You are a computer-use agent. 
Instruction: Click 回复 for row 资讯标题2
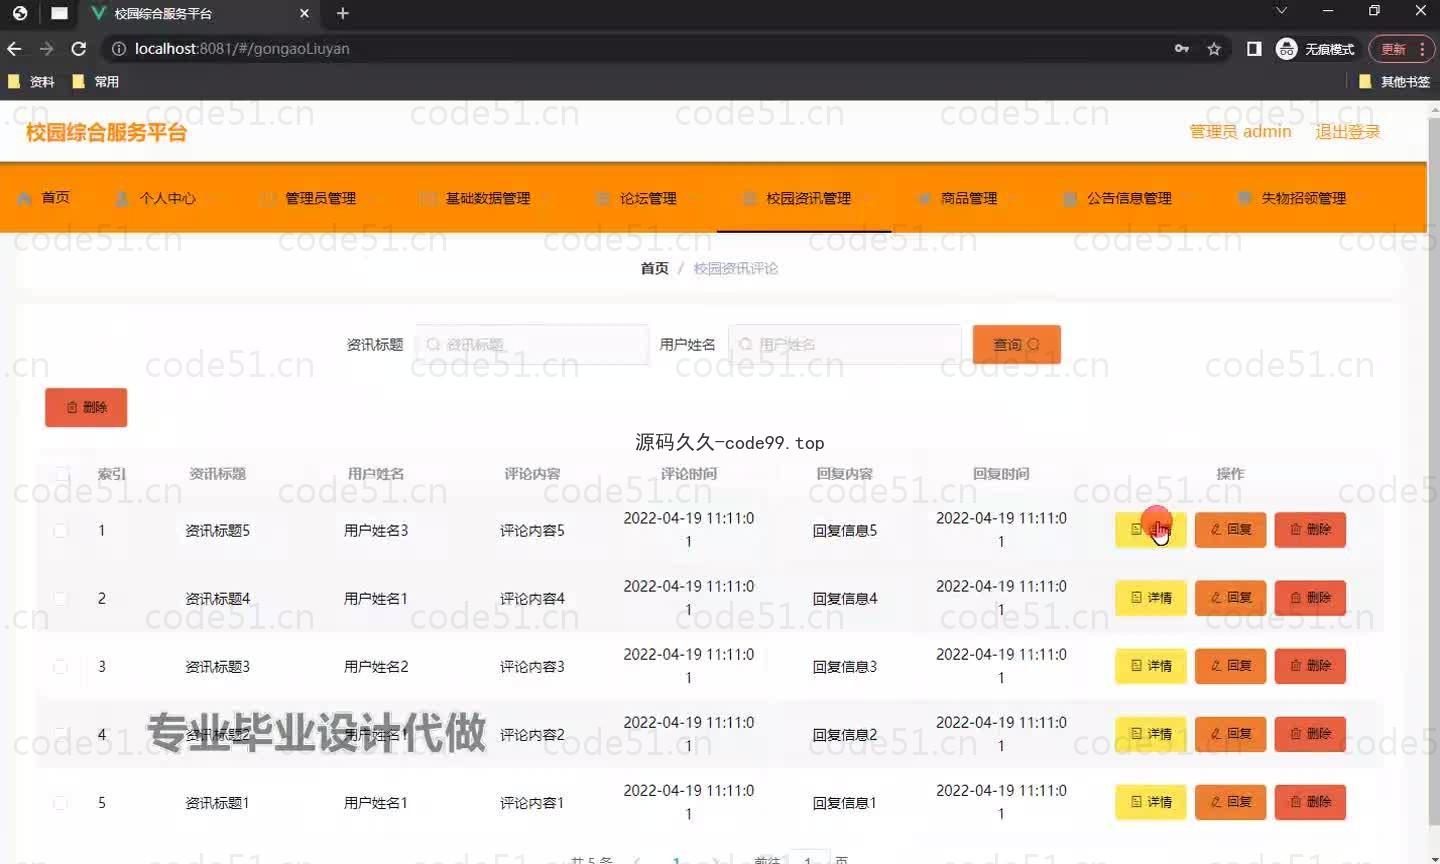[x=1231, y=734]
